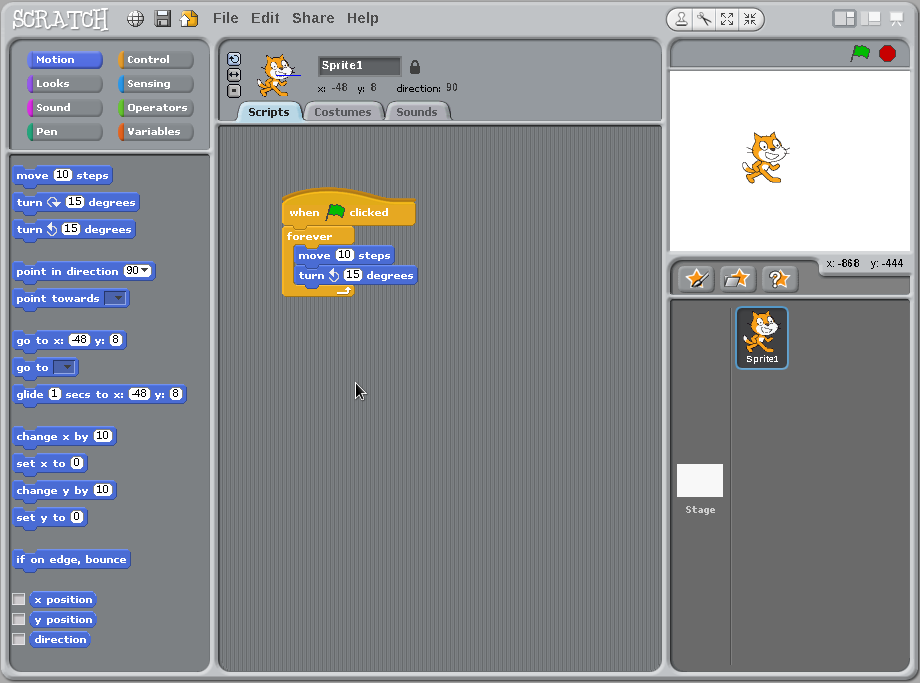The width and height of the screenshot is (920, 683).
Task: Select the duplicate stamp tool
Action: coord(681,19)
